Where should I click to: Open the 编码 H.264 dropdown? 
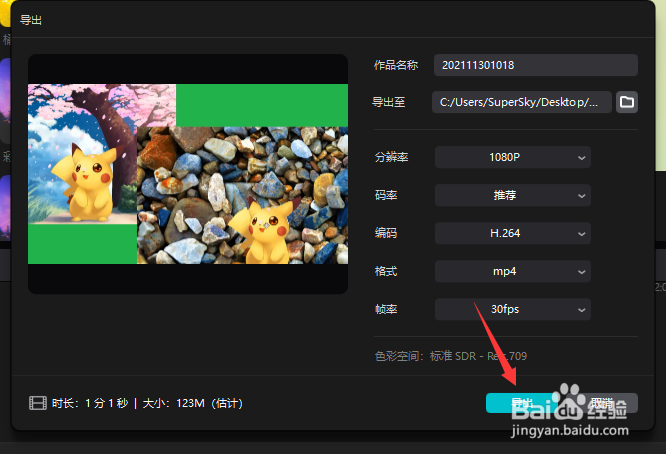(x=513, y=233)
